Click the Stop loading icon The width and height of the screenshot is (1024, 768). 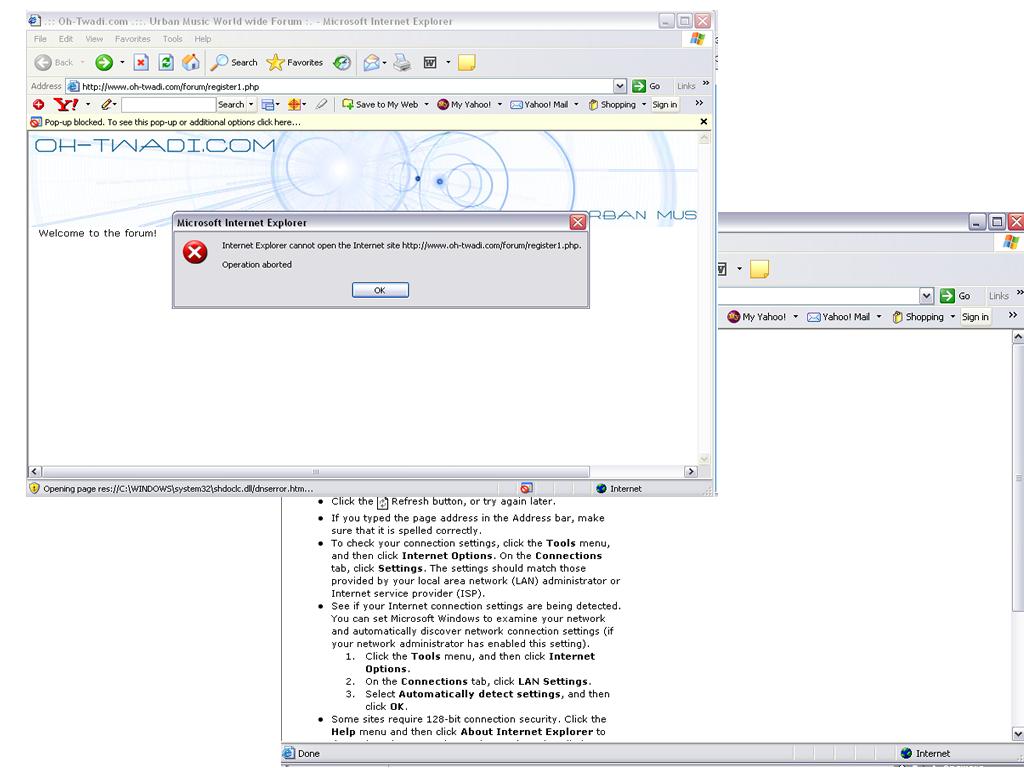141,63
